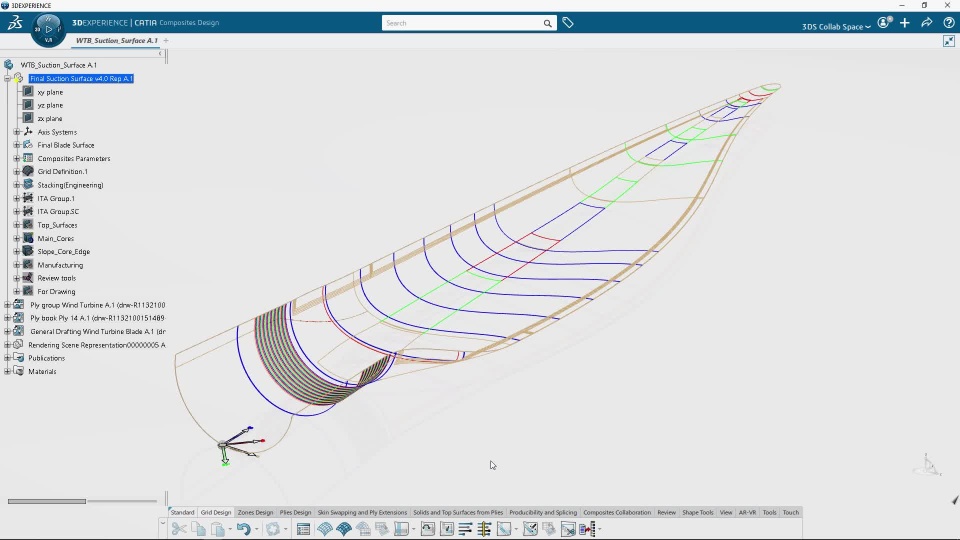This screenshot has height=540, width=960.
Task: Open Producibility and Splicing tab
Action: [x=543, y=512]
